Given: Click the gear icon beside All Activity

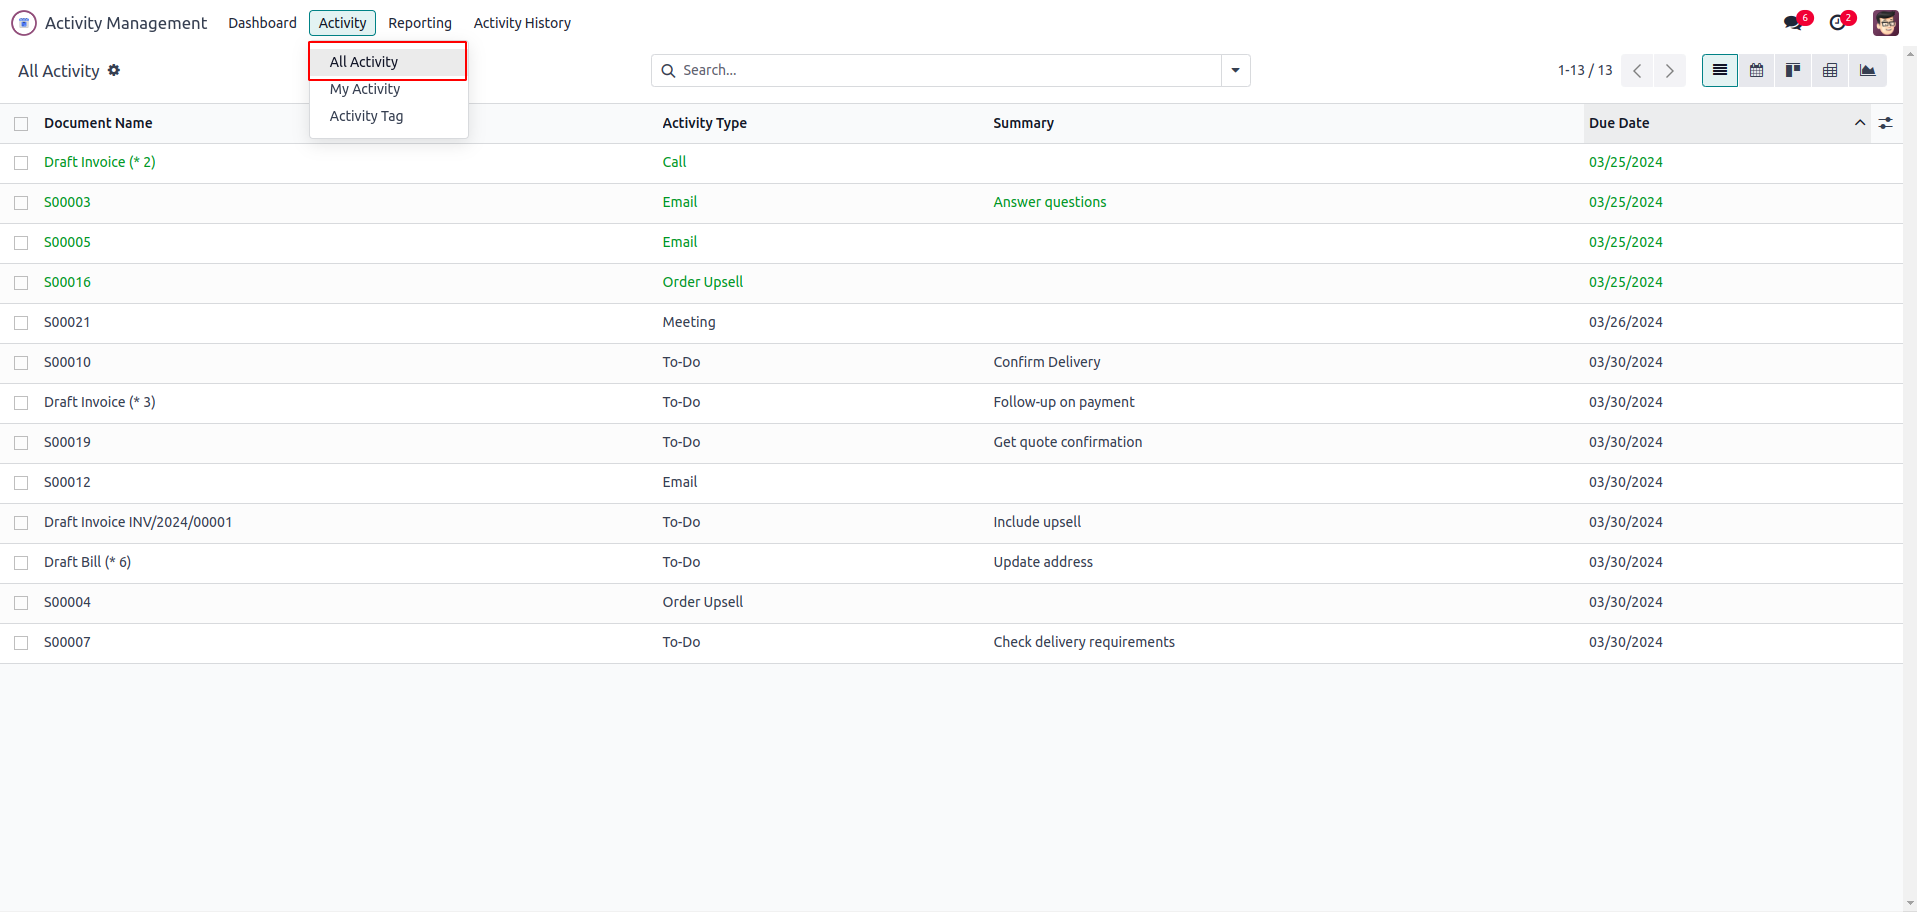Looking at the screenshot, I should click(114, 70).
